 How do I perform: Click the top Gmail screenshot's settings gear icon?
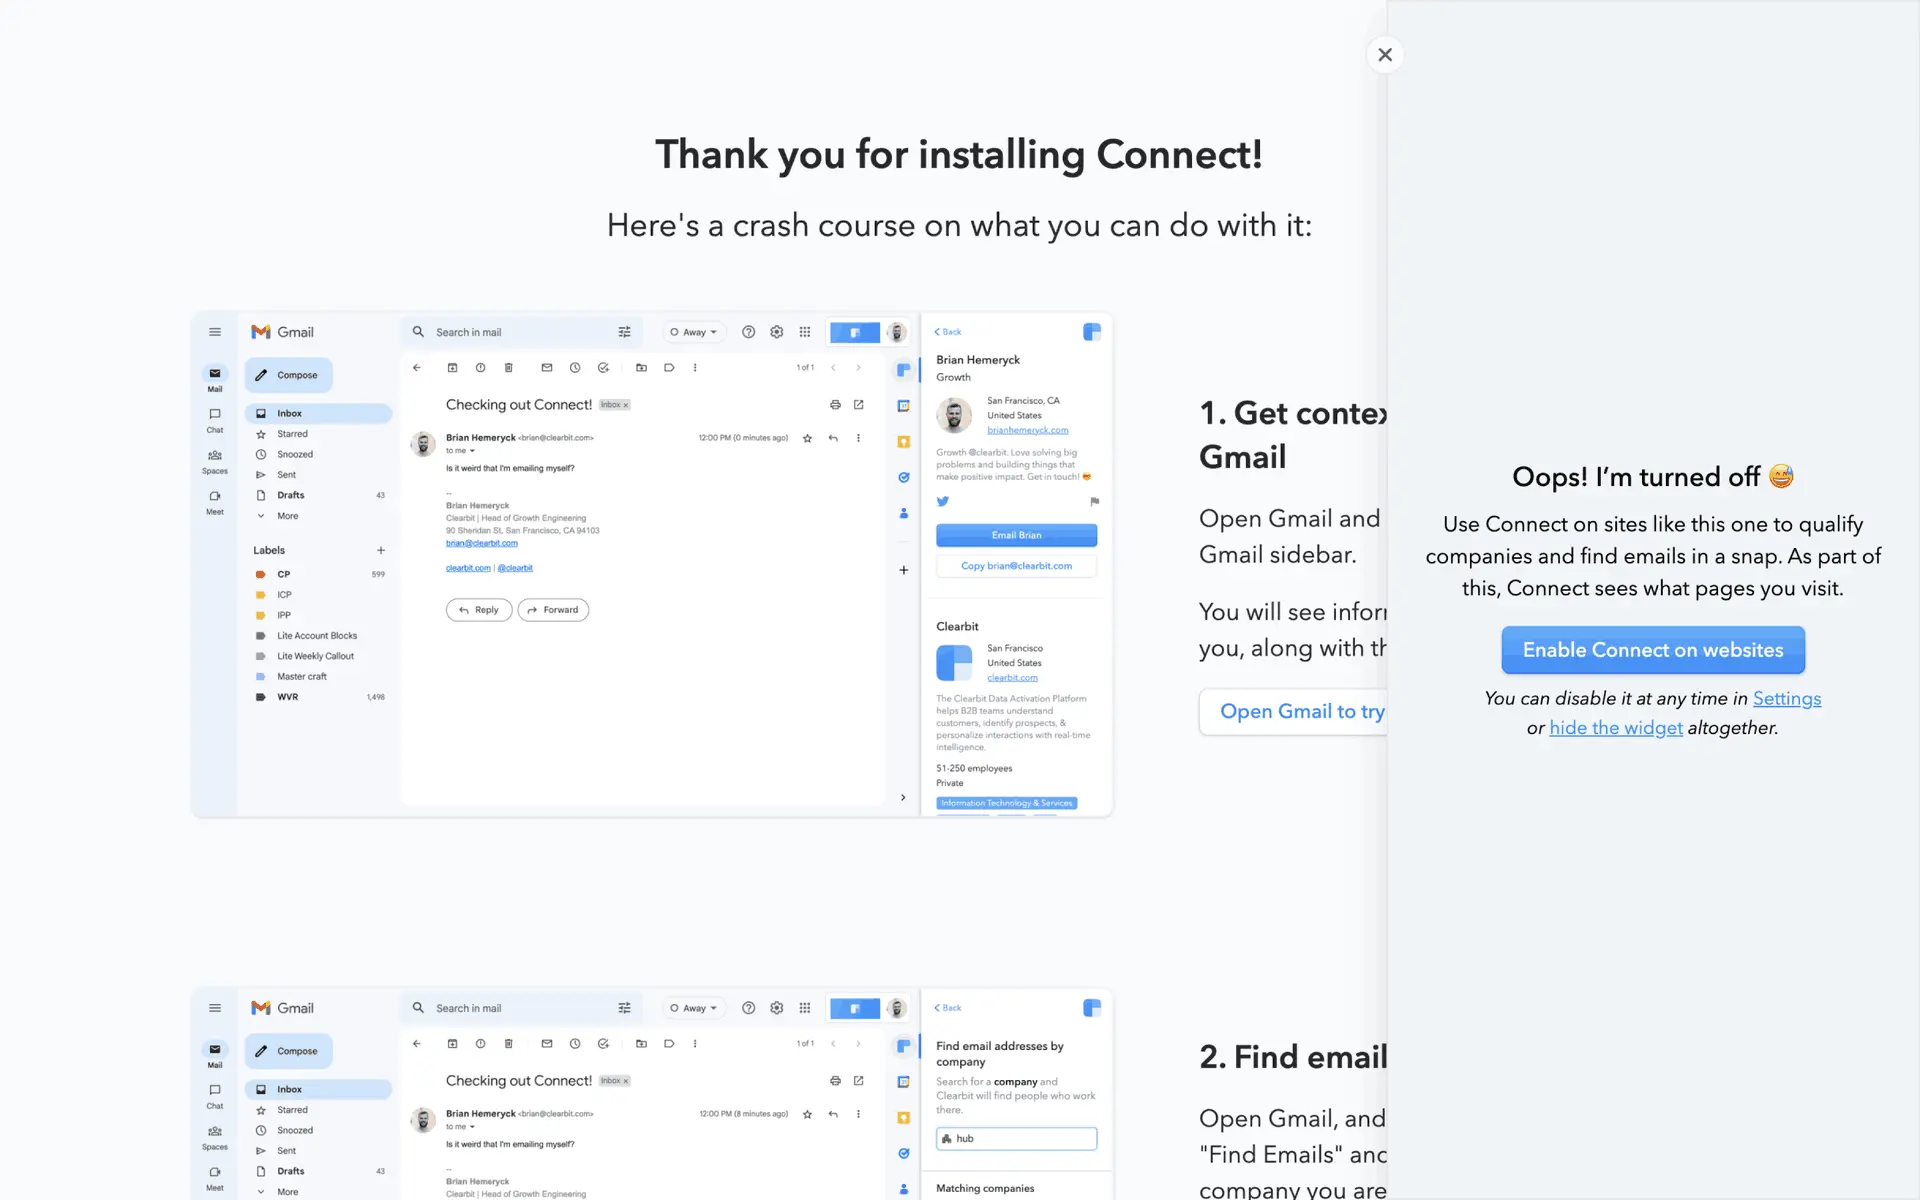776,332
